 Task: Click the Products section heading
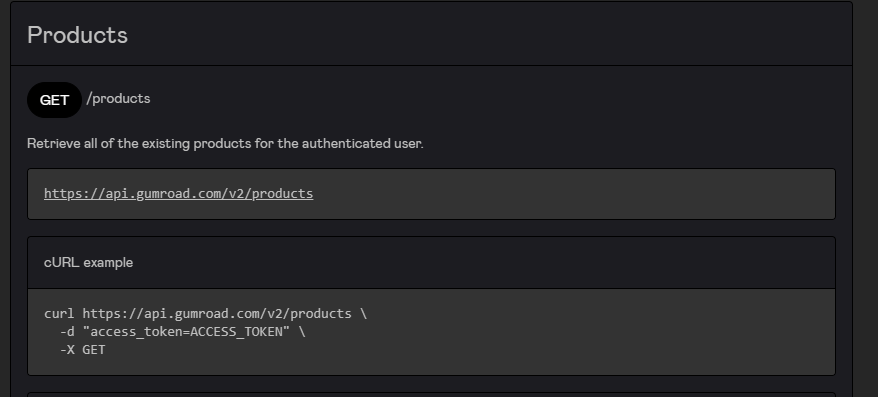click(77, 35)
